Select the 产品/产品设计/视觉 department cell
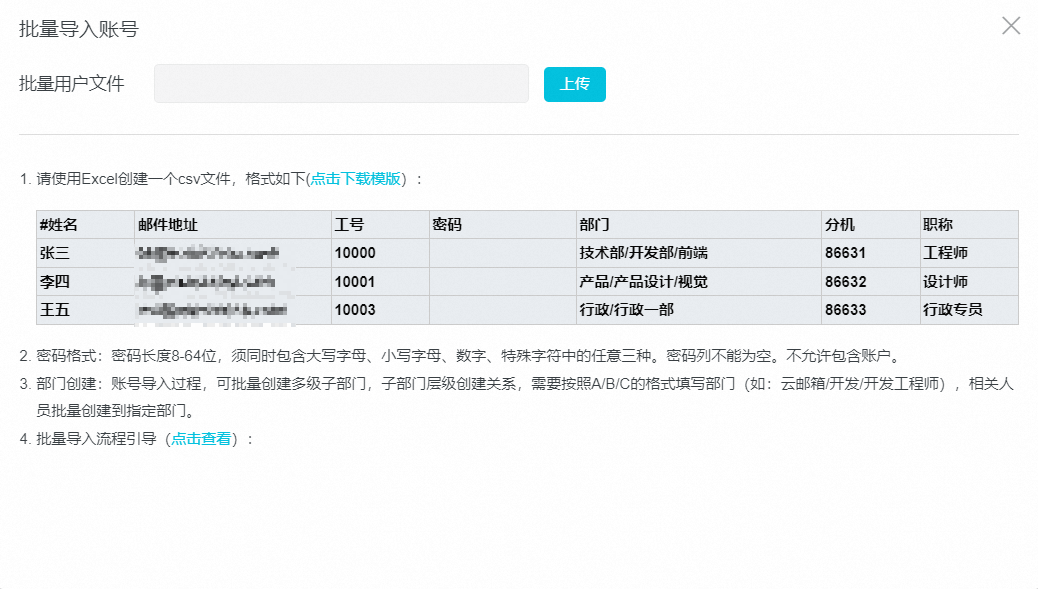 coord(643,282)
